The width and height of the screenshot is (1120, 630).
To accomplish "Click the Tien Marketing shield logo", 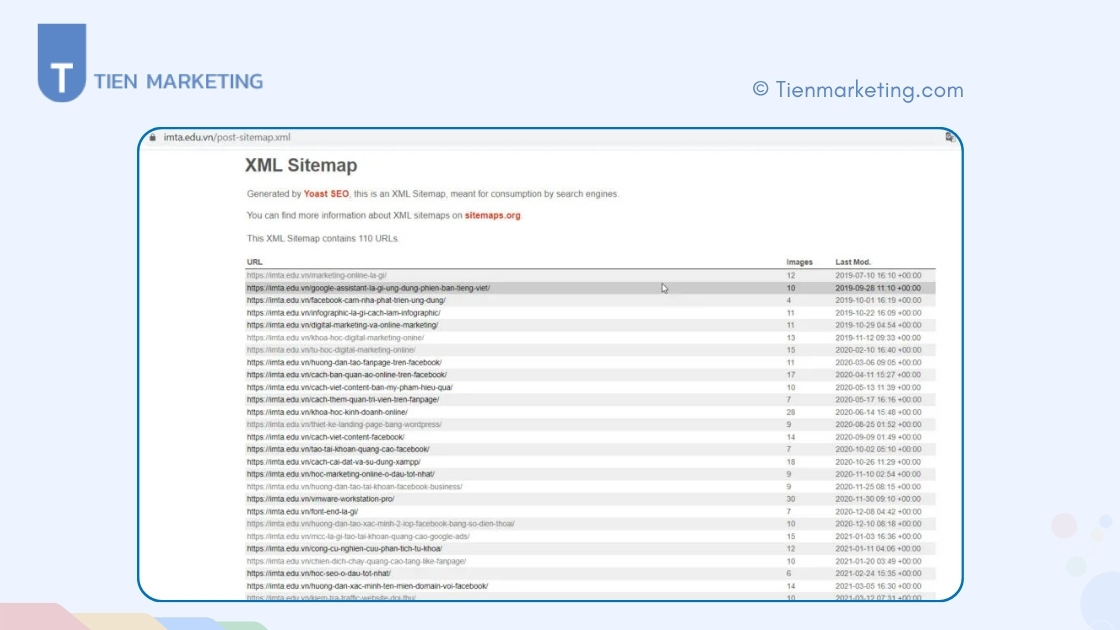I will point(62,64).
